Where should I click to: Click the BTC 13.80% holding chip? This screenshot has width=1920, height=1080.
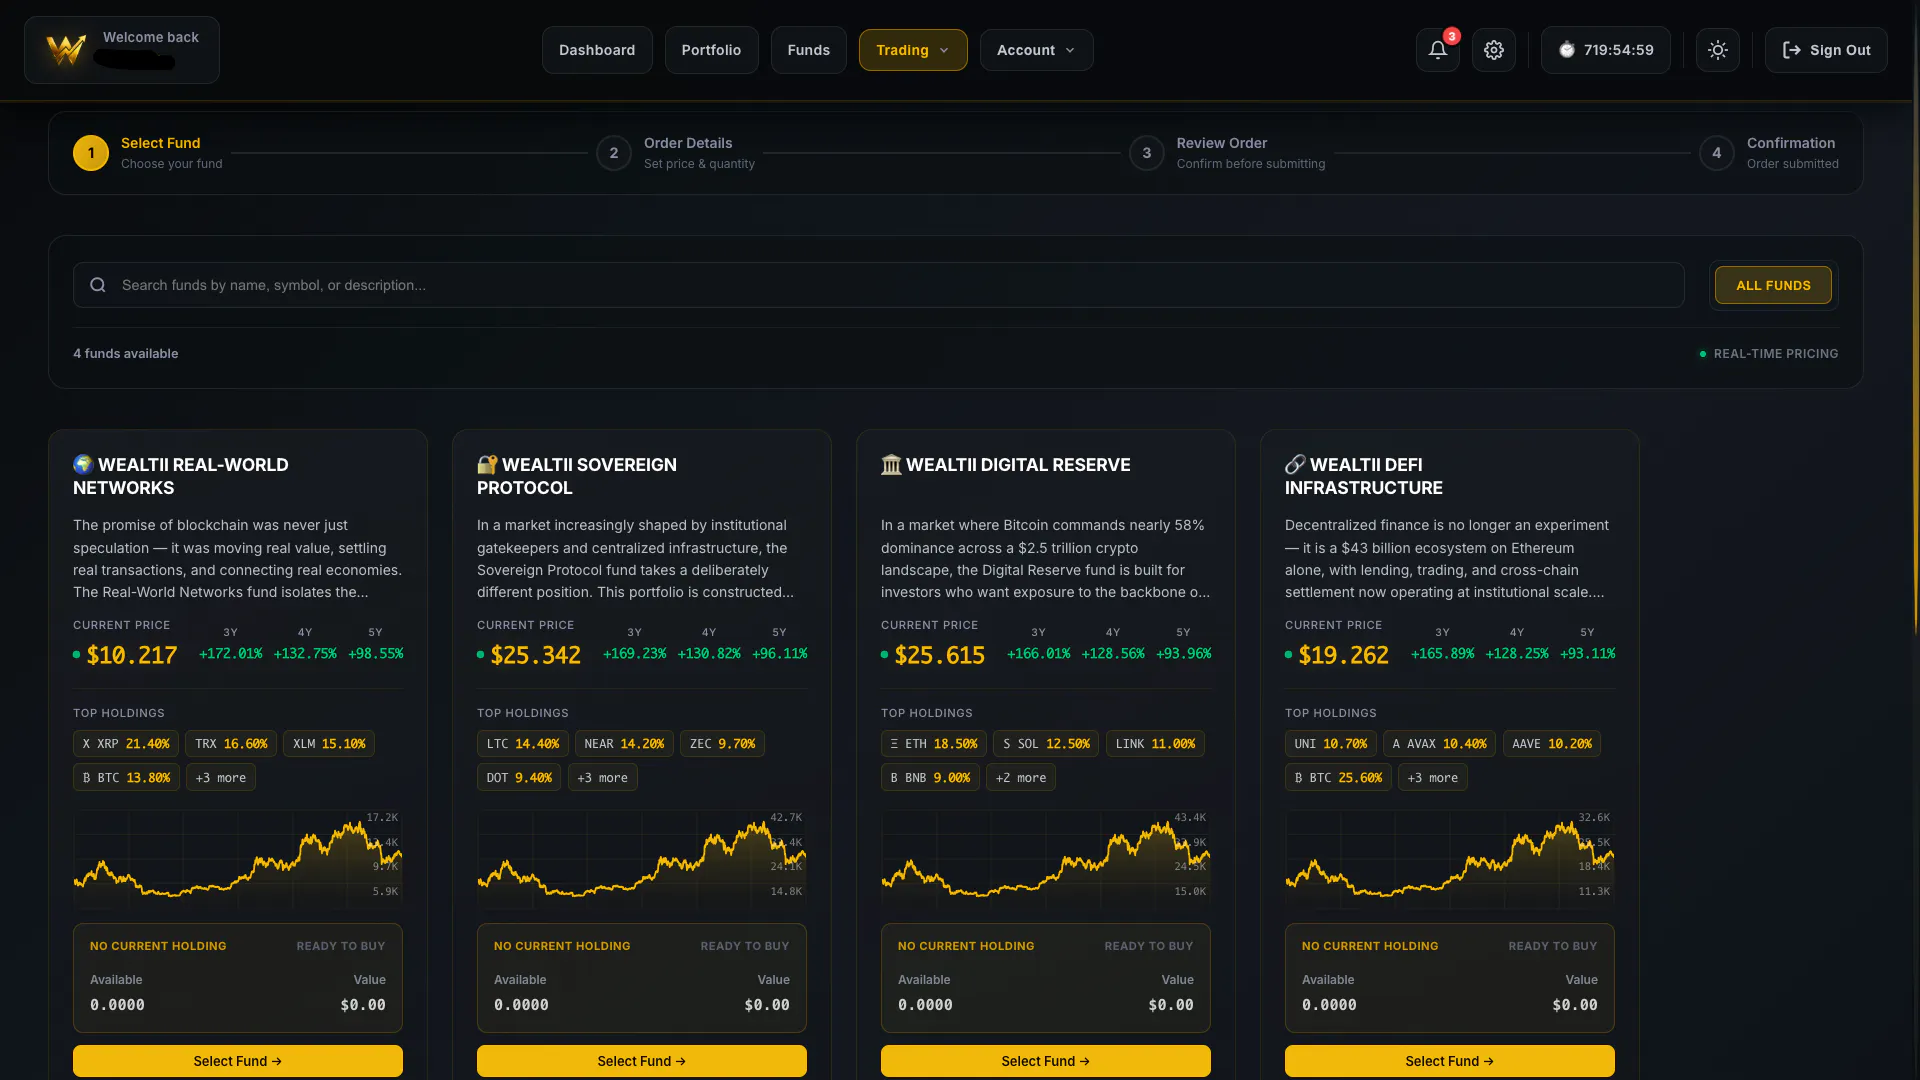click(x=126, y=777)
